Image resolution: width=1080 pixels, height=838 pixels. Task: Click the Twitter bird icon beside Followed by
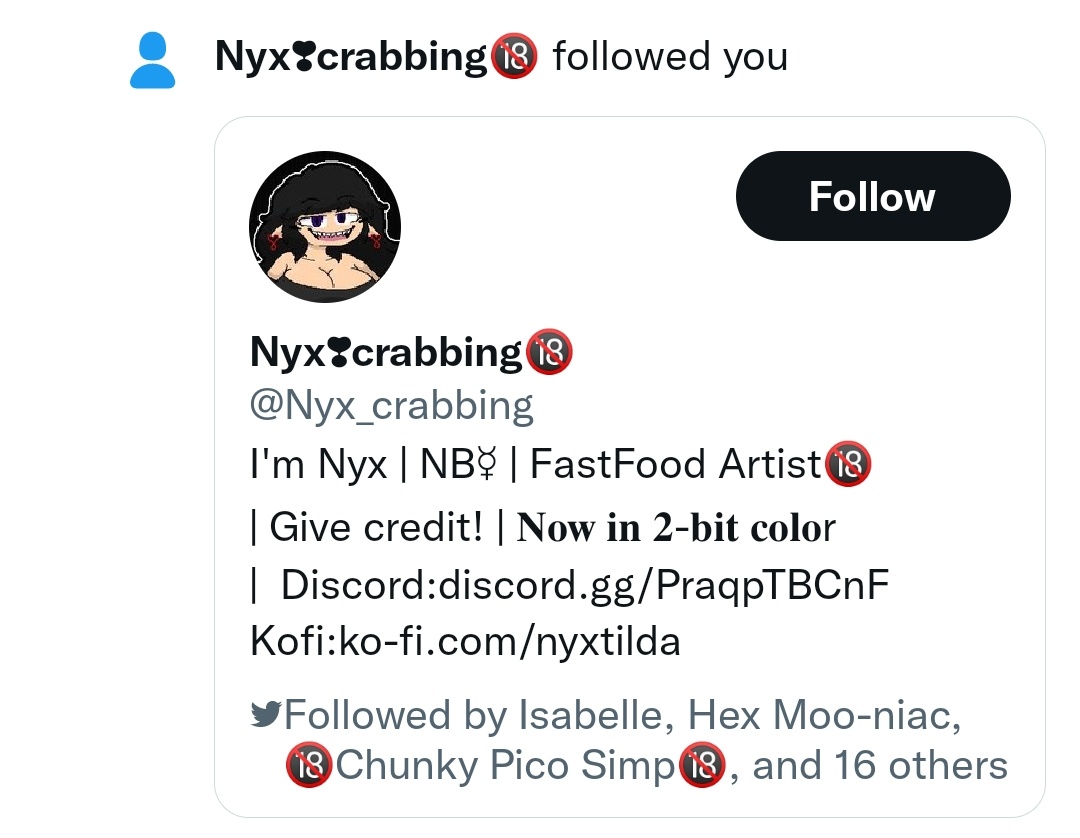[x=266, y=715]
